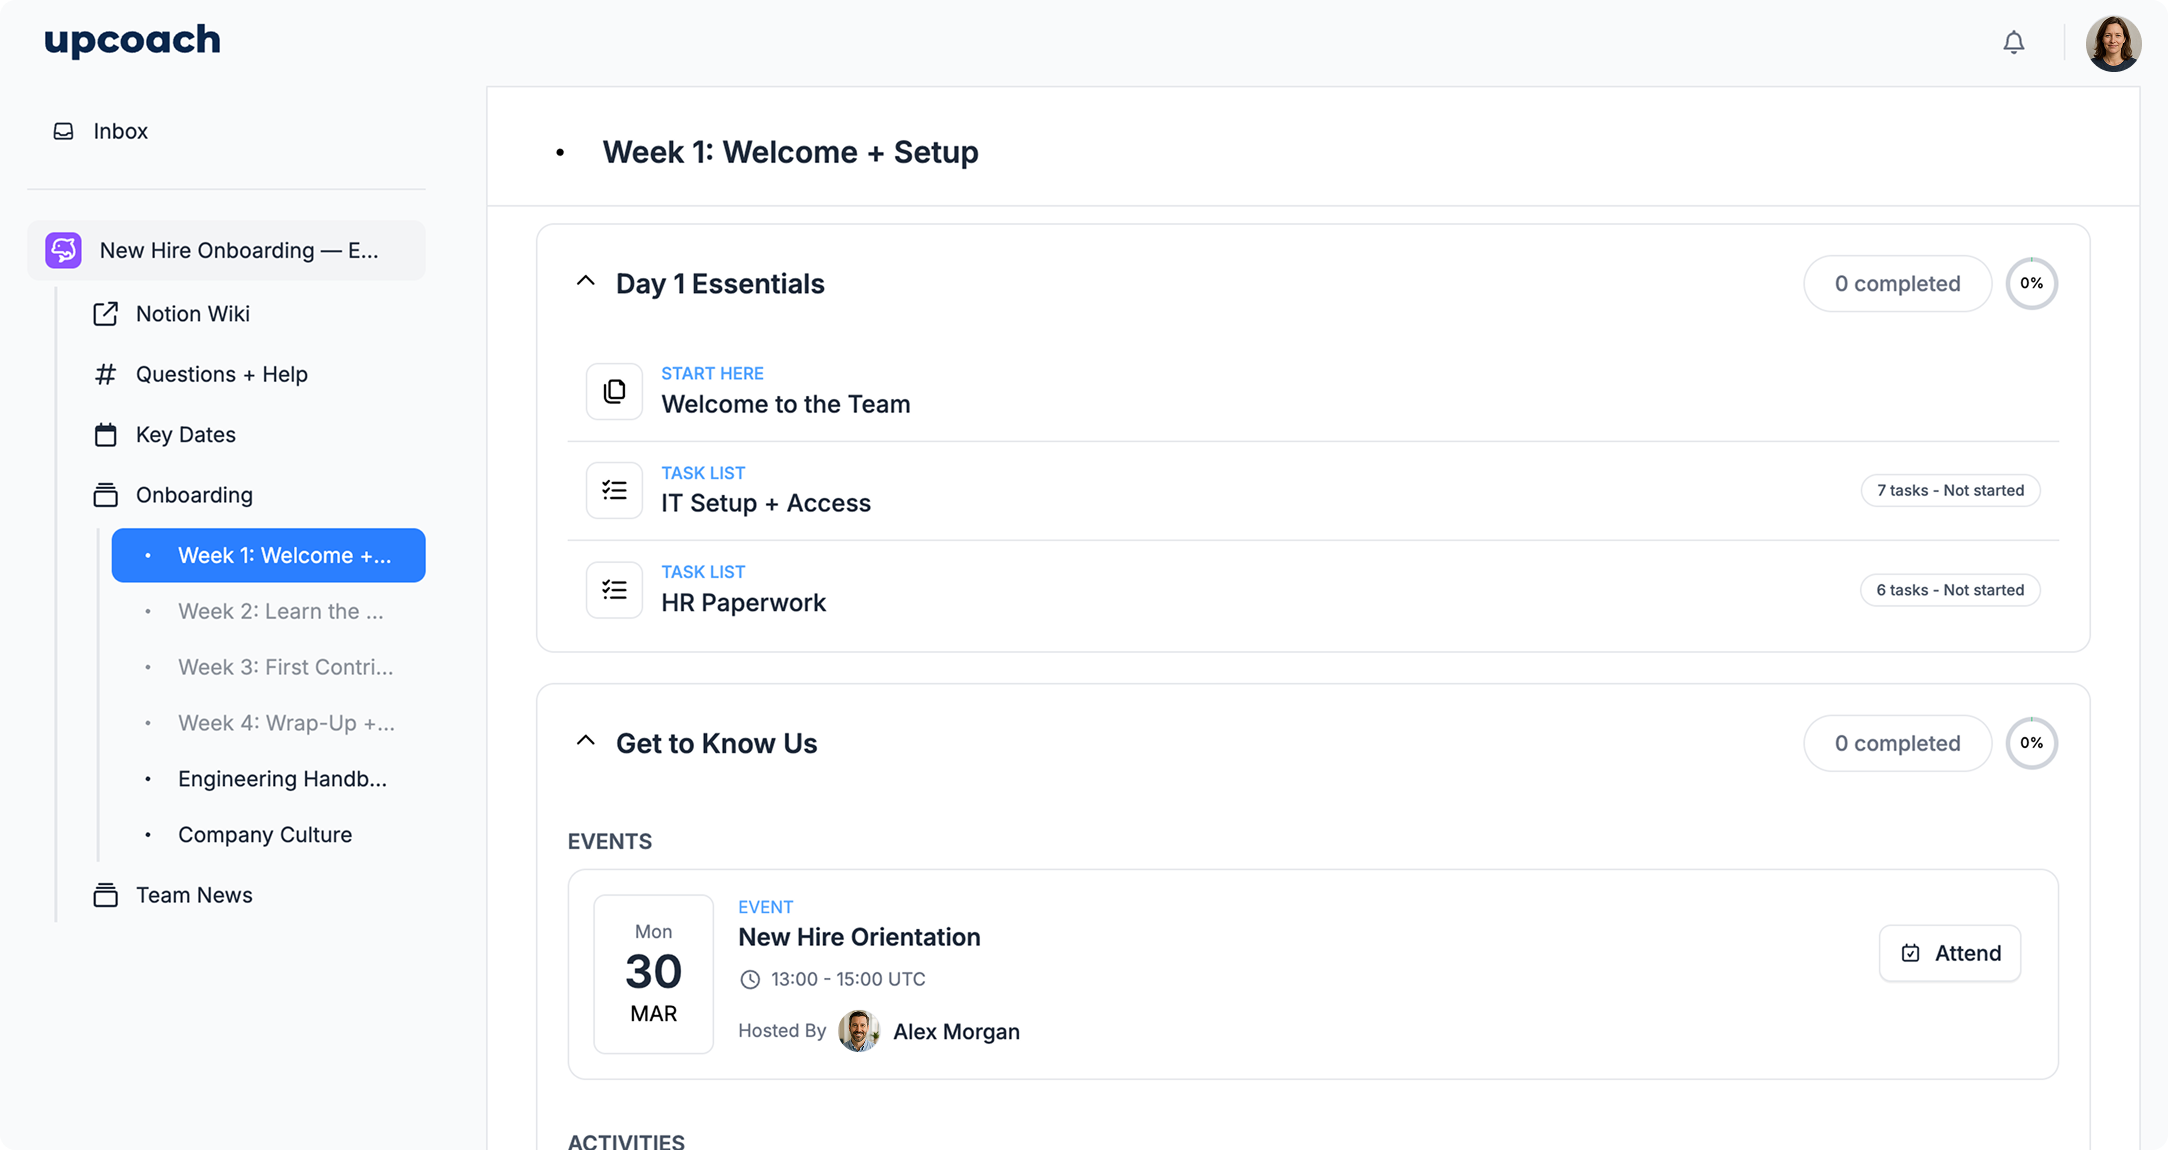Open the Engineering Handbook sidebar item
Viewport: 2168px width, 1150px height.
click(282, 779)
